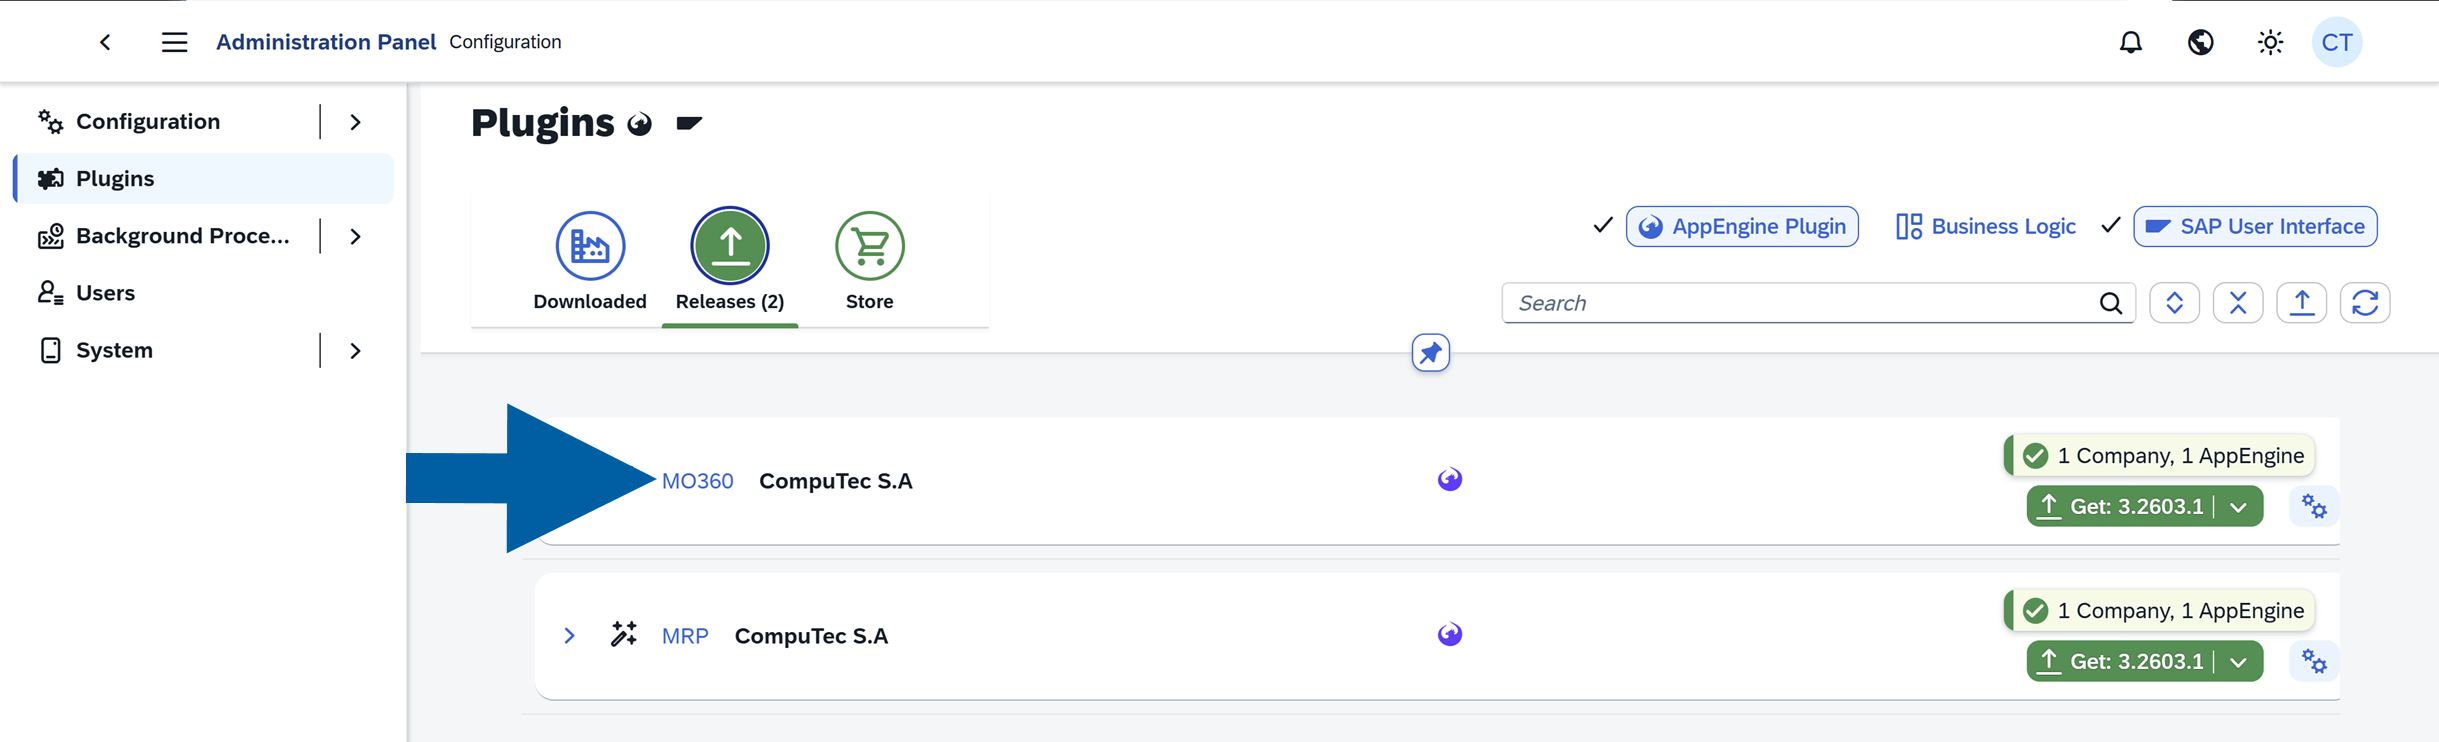Click the globe language icon in top bar
The height and width of the screenshot is (742, 2439).
click(2199, 42)
